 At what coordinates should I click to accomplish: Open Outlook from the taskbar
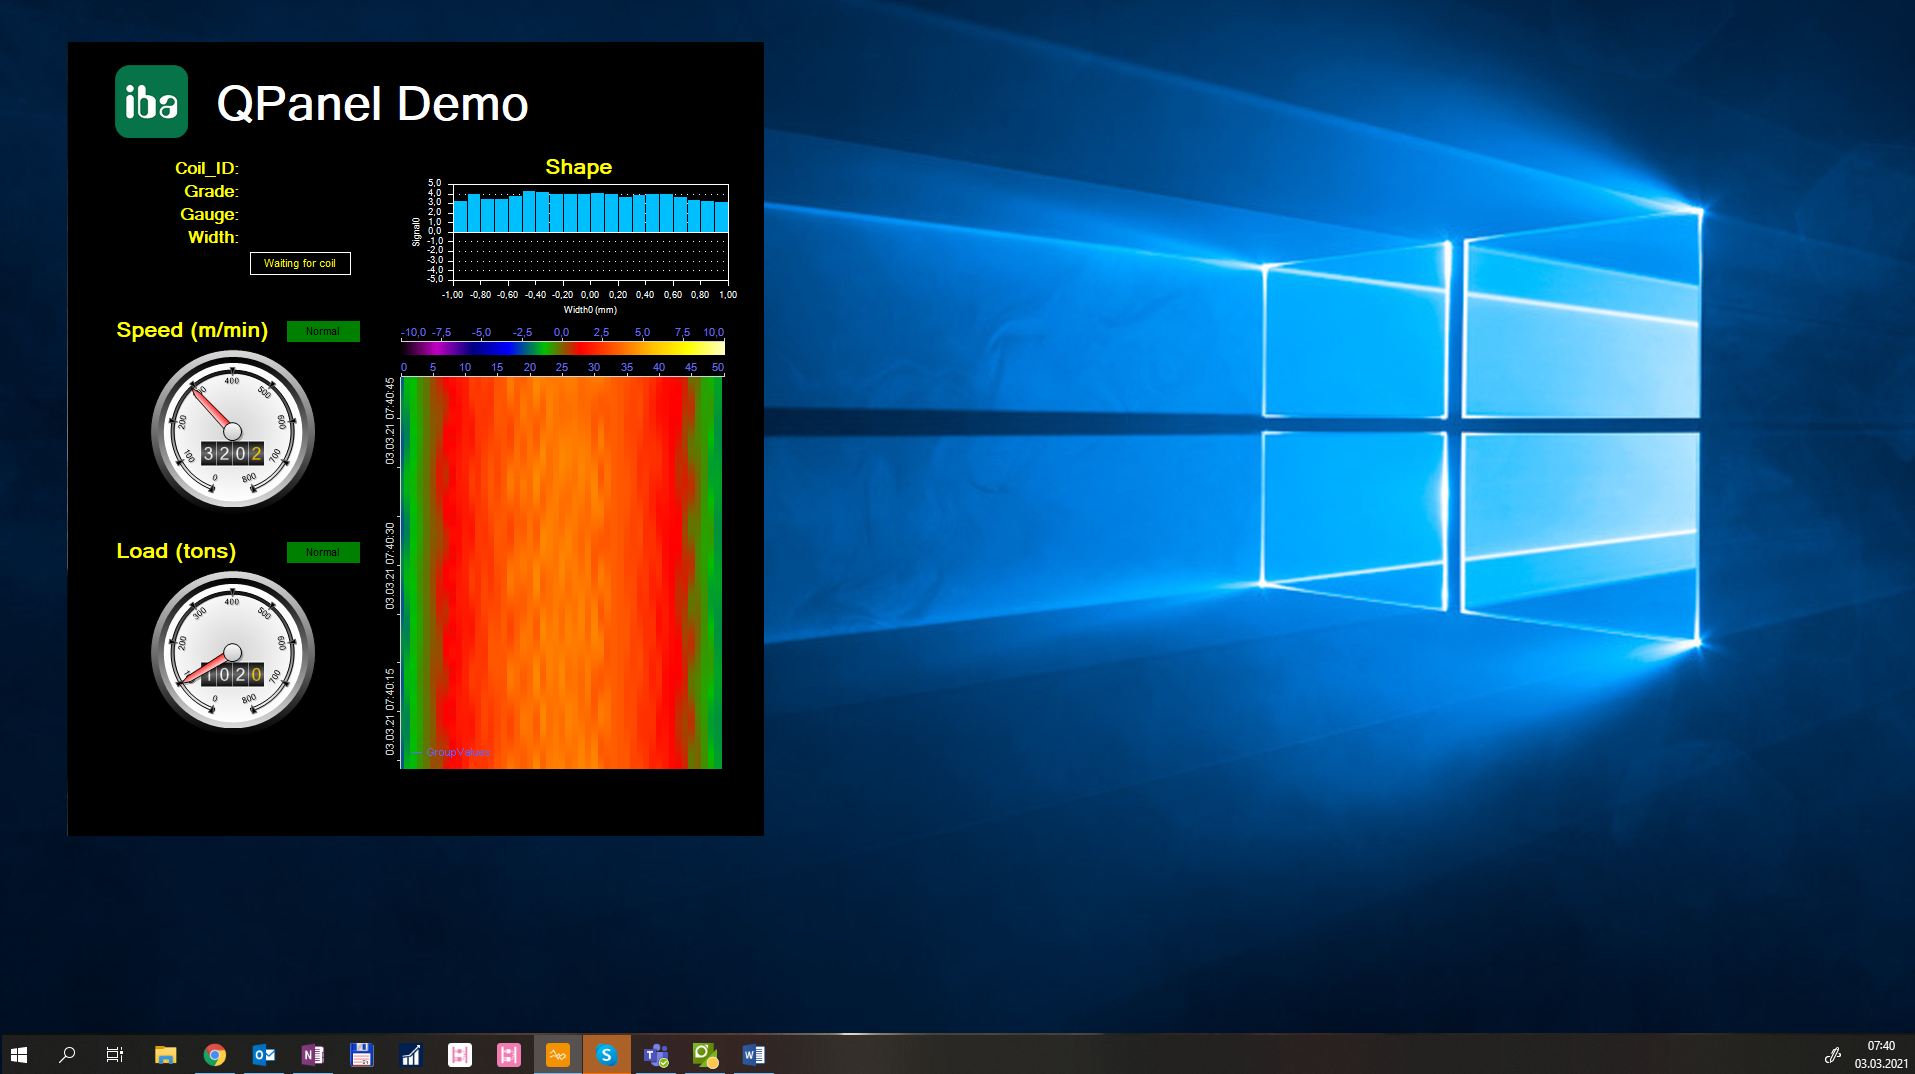click(x=264, y=1055)
